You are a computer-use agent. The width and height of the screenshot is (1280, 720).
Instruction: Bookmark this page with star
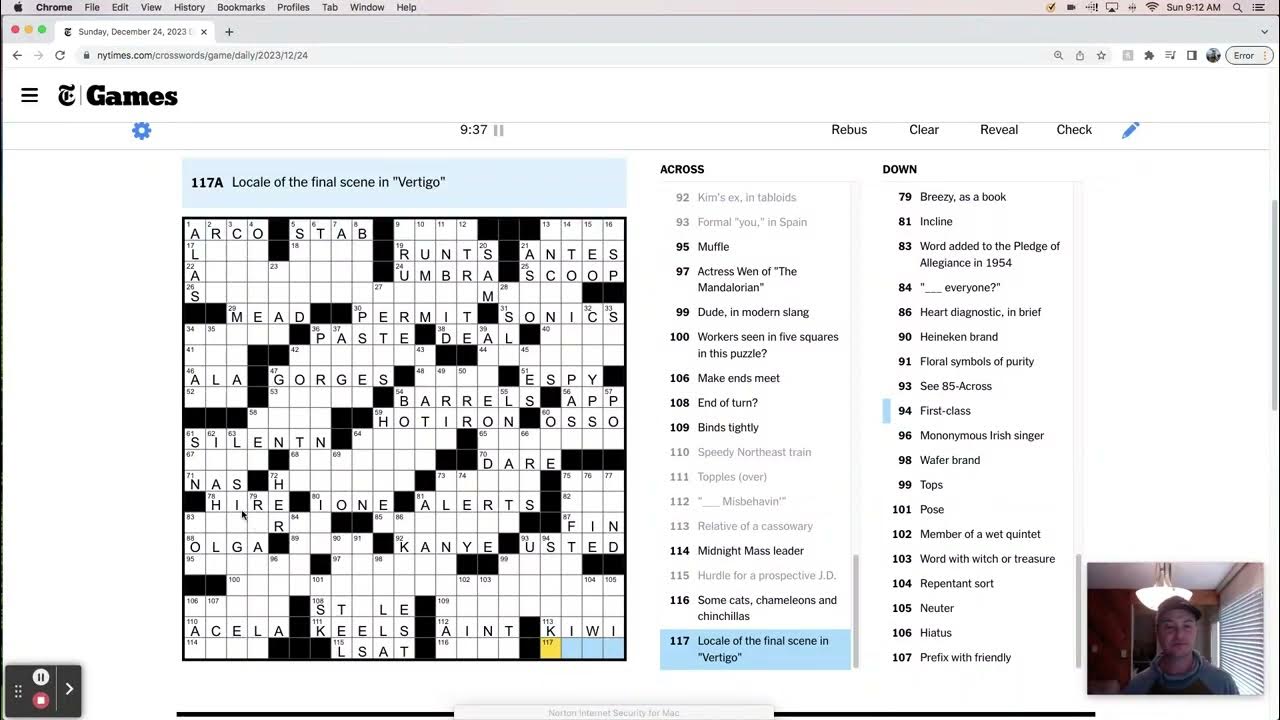click(x=1101, y=55)
